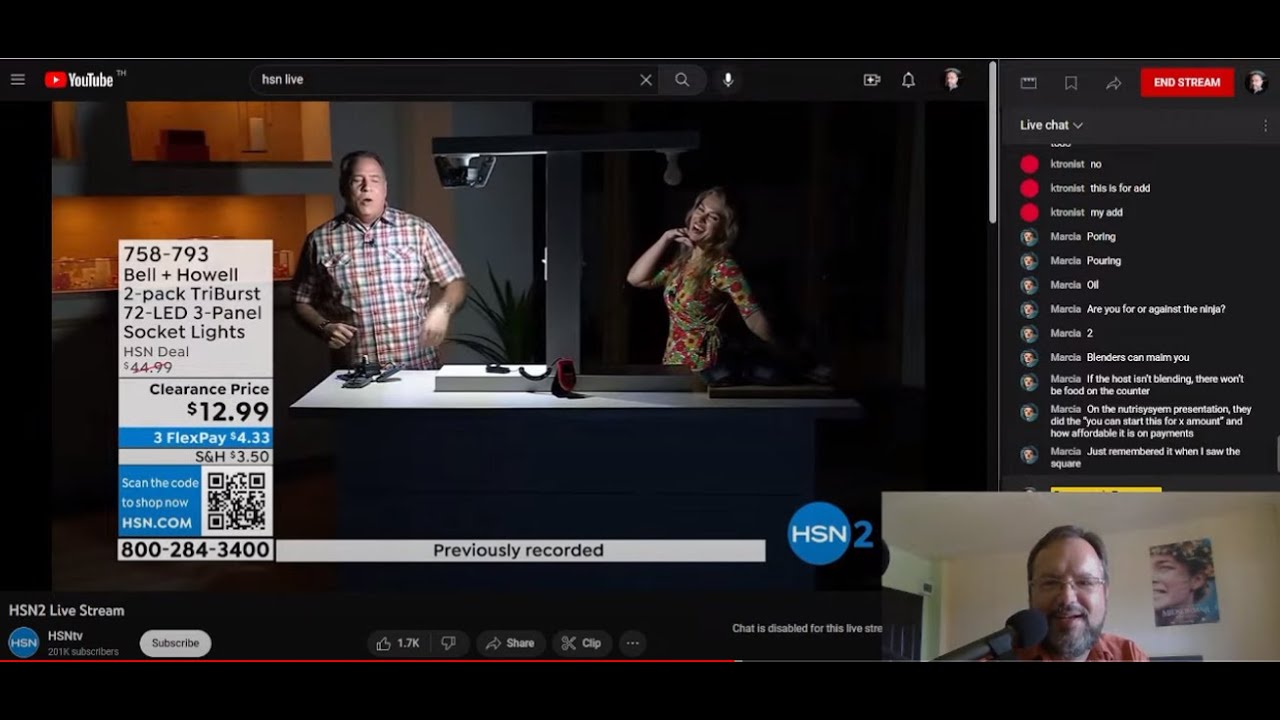Image resolution: width=1280 pixels, height=720 pixels.
Task: Like the video with thumbs up 1.7K
Action: pos(397,643)
